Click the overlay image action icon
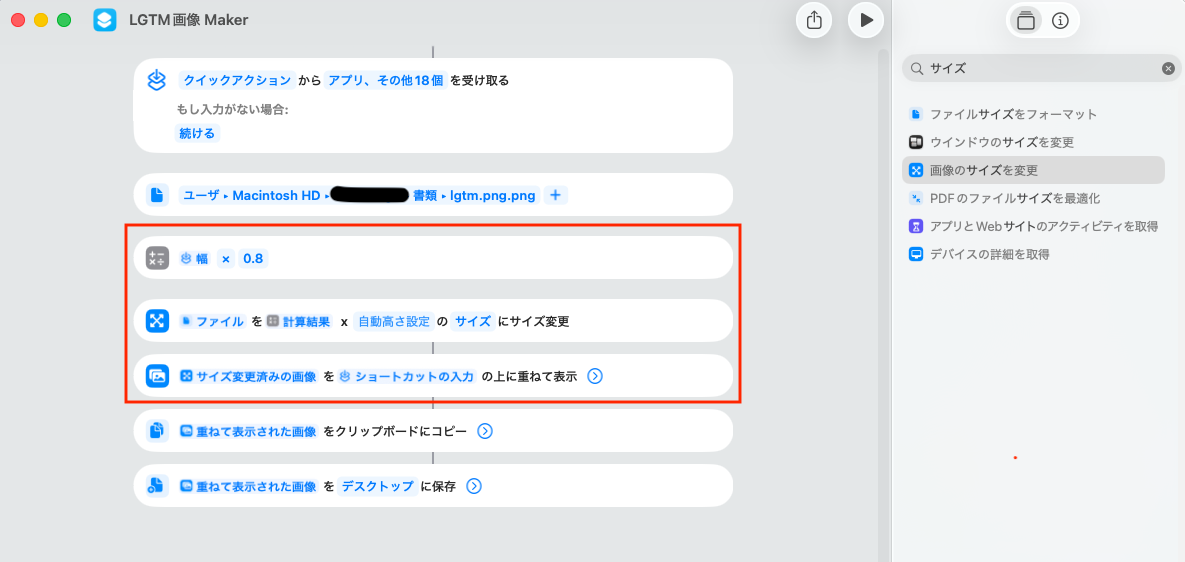Image resolution: width=1185 pixels, height=562 pixels. (x=156, y=376)
